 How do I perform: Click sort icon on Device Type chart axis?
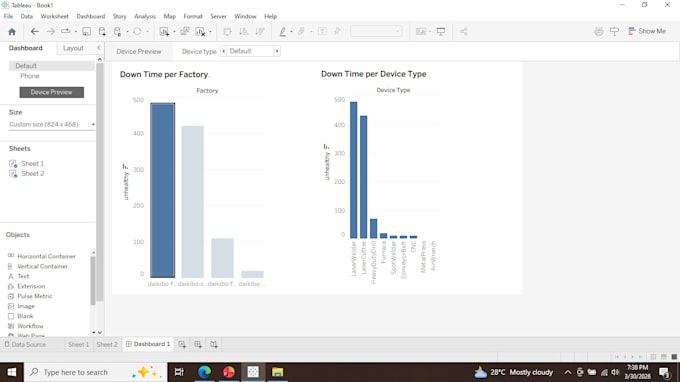point(326,147)
